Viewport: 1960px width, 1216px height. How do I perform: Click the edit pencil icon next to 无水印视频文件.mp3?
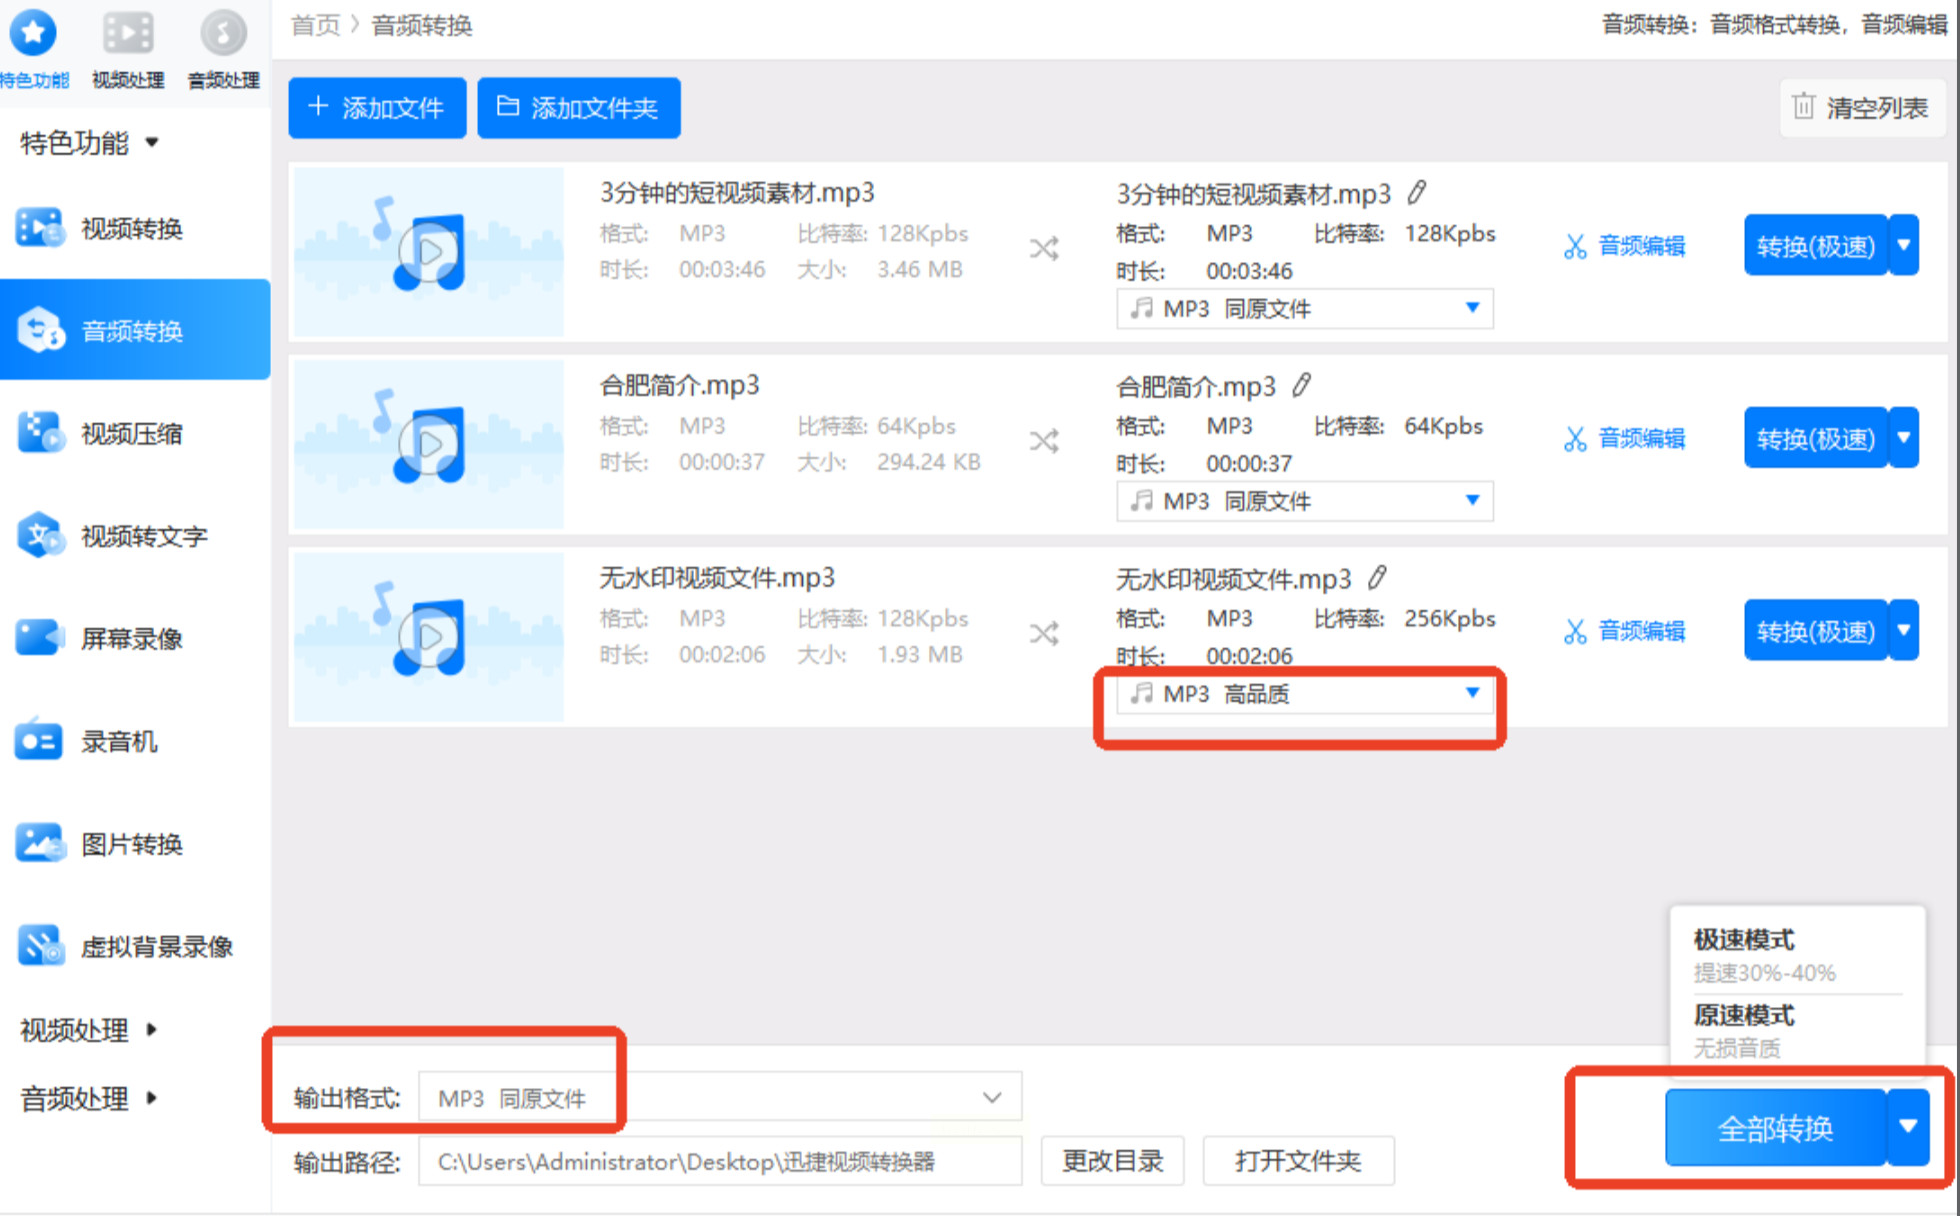pos(1377,577)
